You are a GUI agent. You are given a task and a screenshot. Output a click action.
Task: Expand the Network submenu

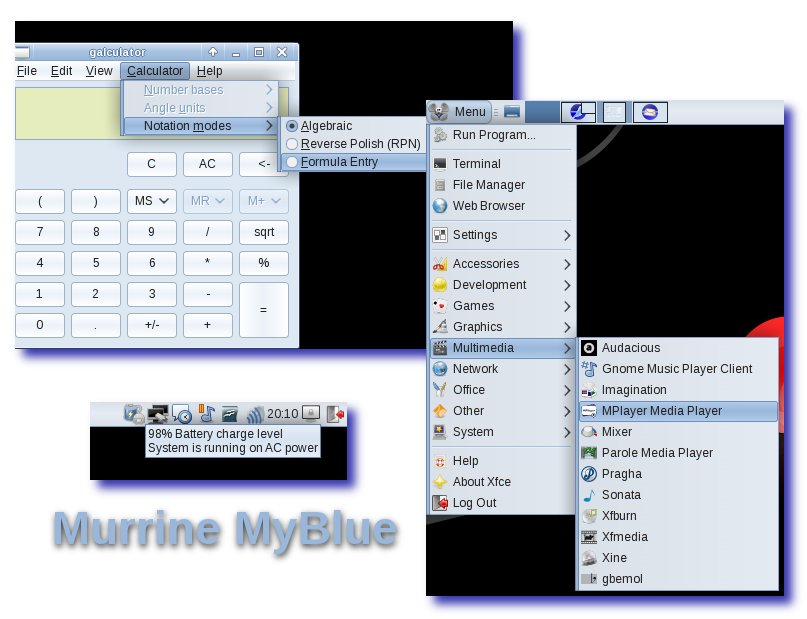[x=502, y=369]
